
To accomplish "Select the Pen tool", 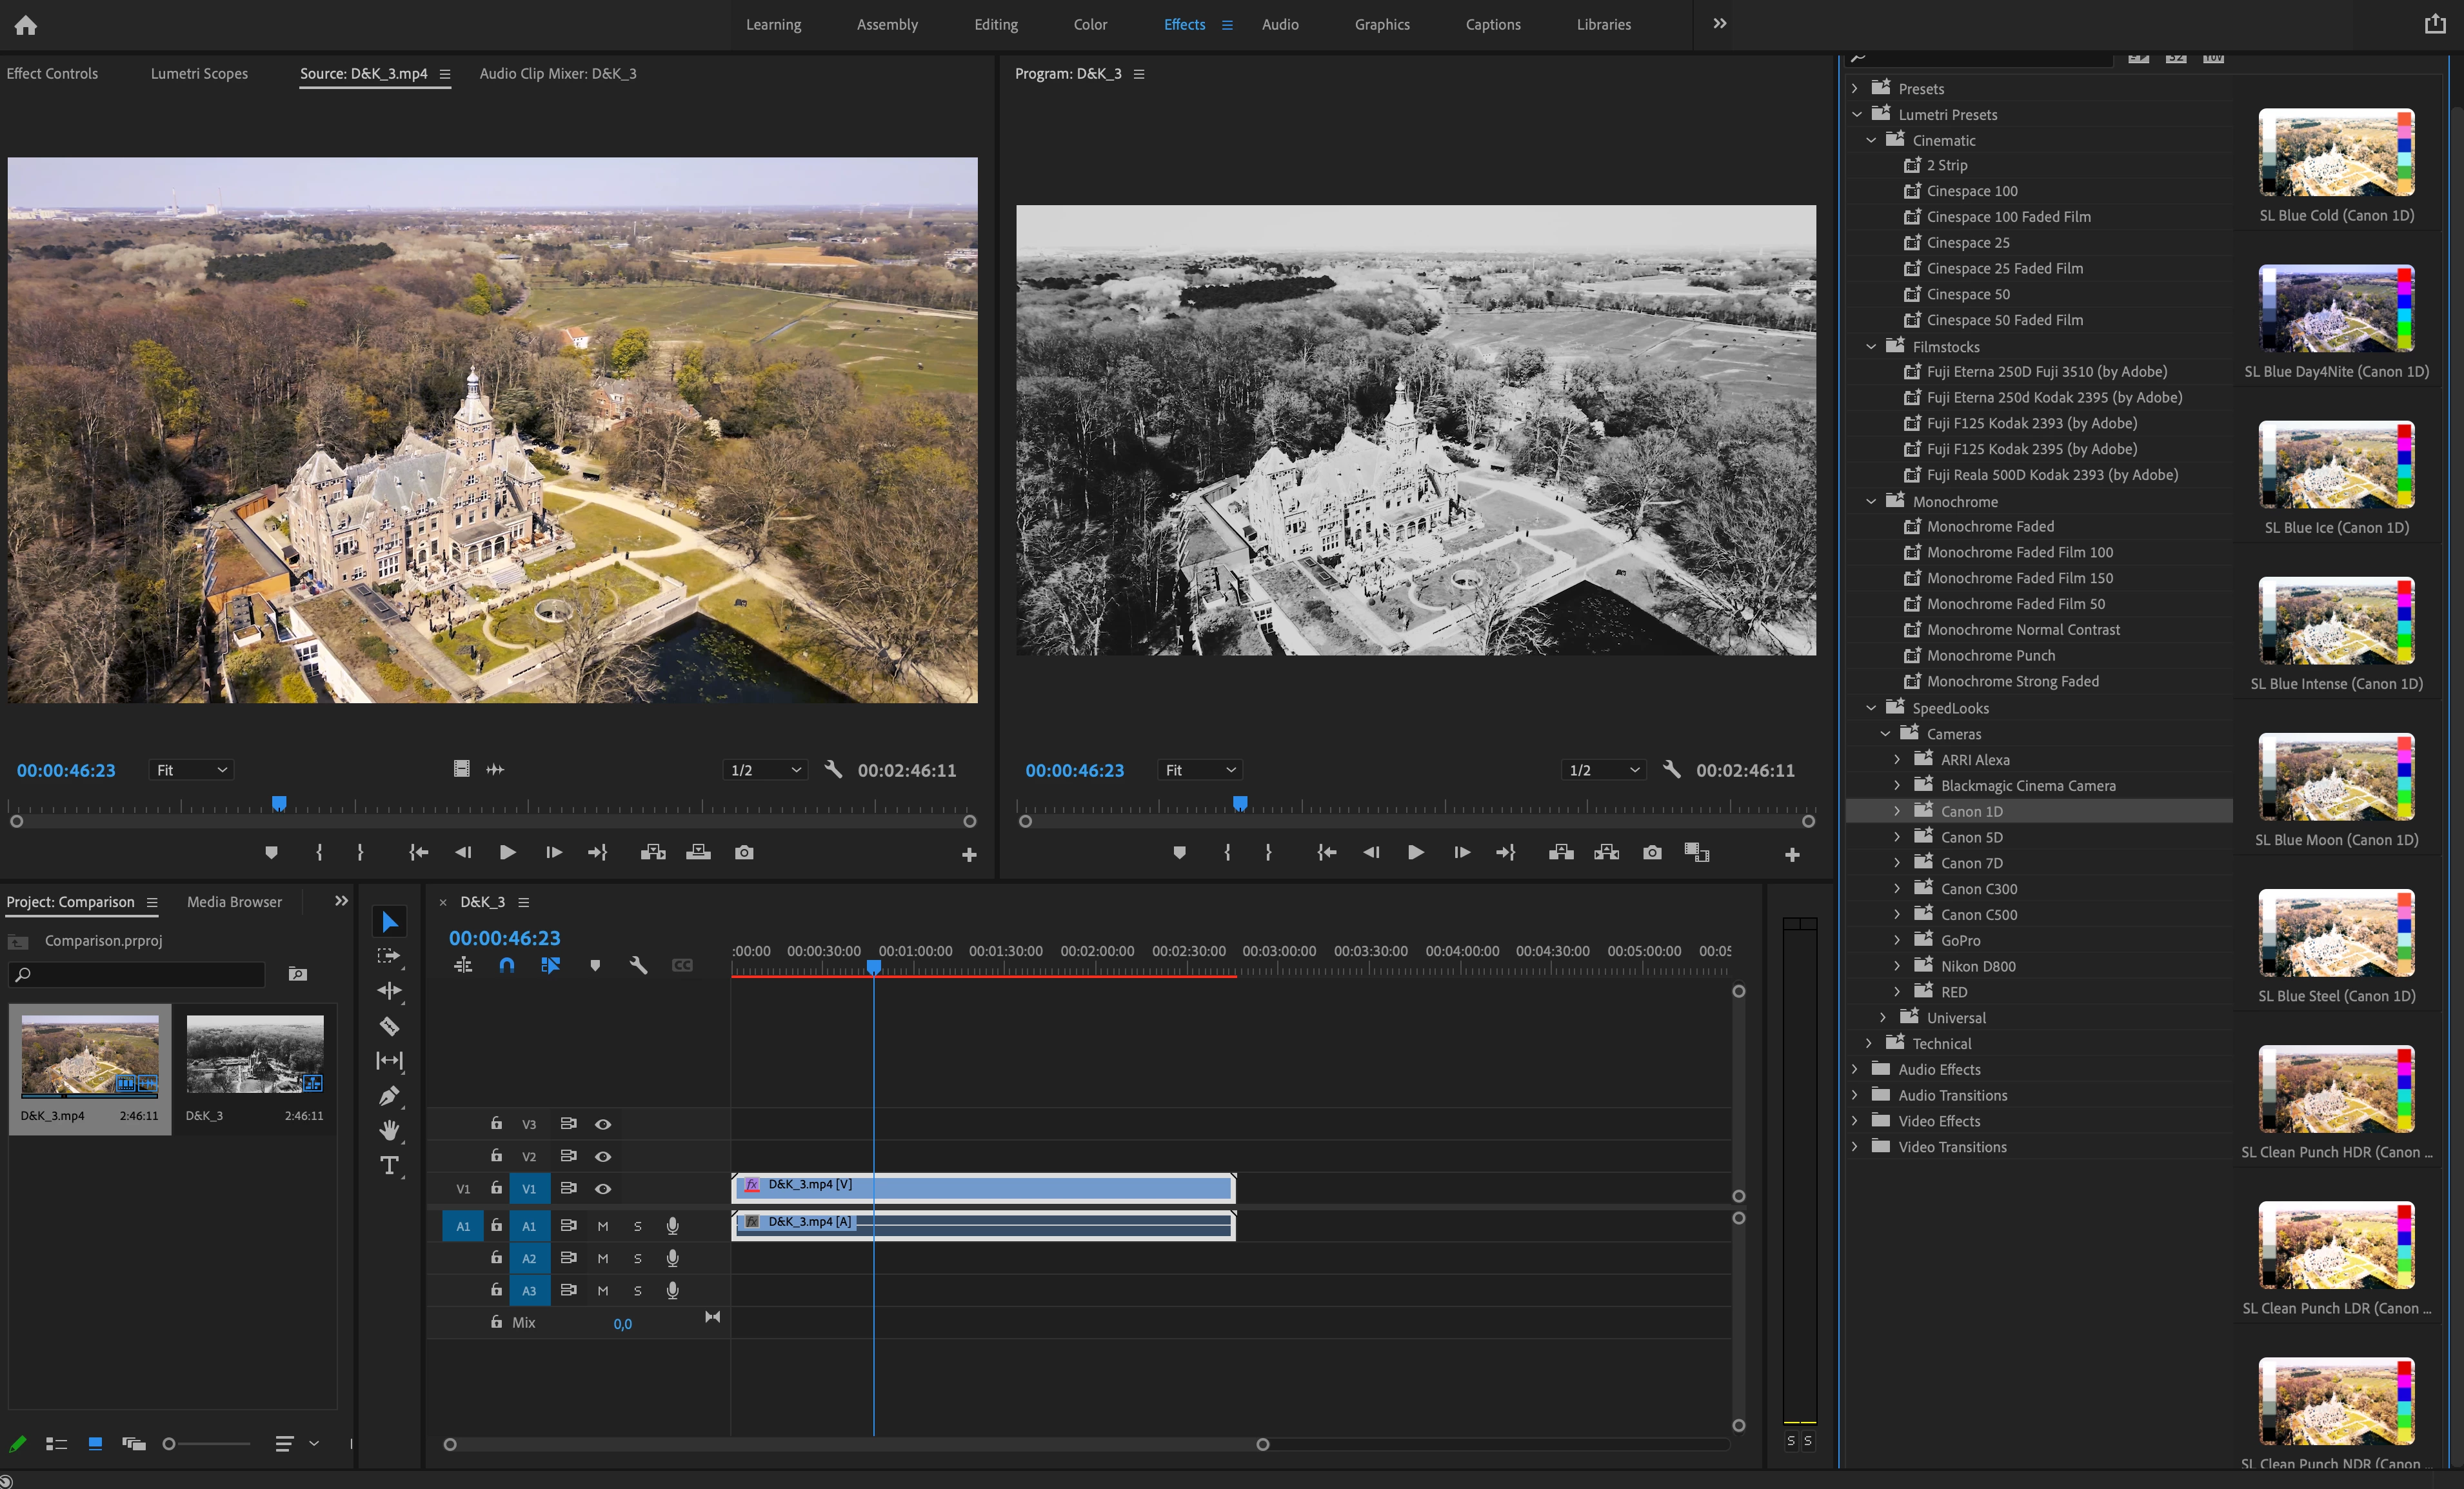I will click(389, 1096).
